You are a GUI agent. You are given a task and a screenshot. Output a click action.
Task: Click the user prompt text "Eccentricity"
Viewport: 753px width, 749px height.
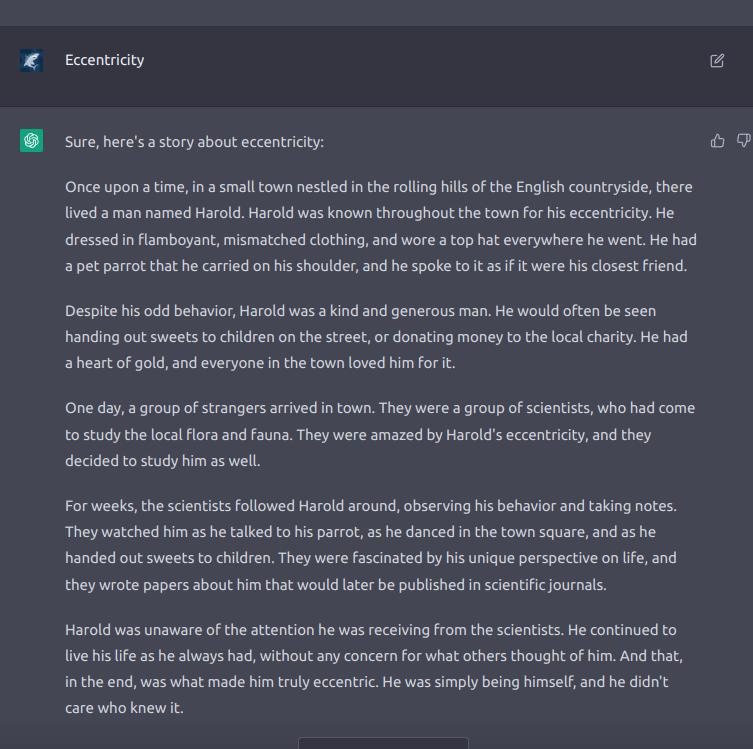click(104, 60)
